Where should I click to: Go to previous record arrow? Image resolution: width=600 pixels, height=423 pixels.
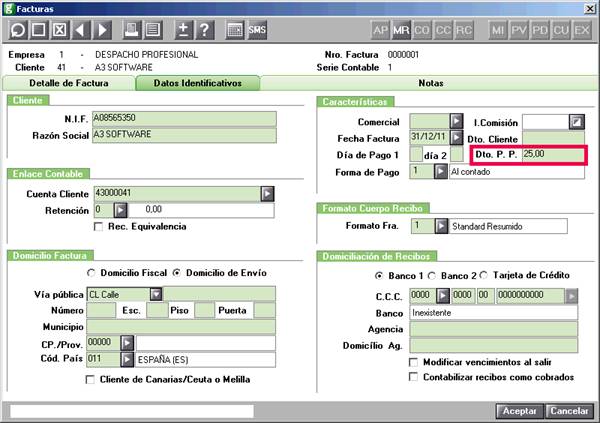(81, 29)
